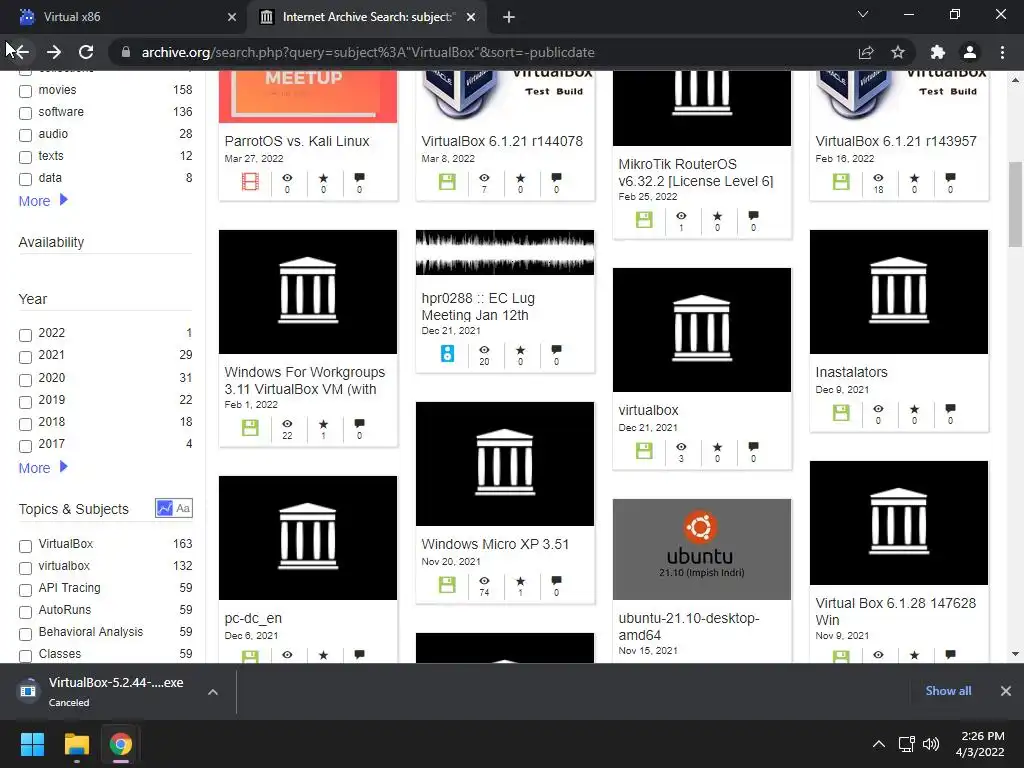Open the taskbar clock showing 2:26 PM

click(980, 744)
